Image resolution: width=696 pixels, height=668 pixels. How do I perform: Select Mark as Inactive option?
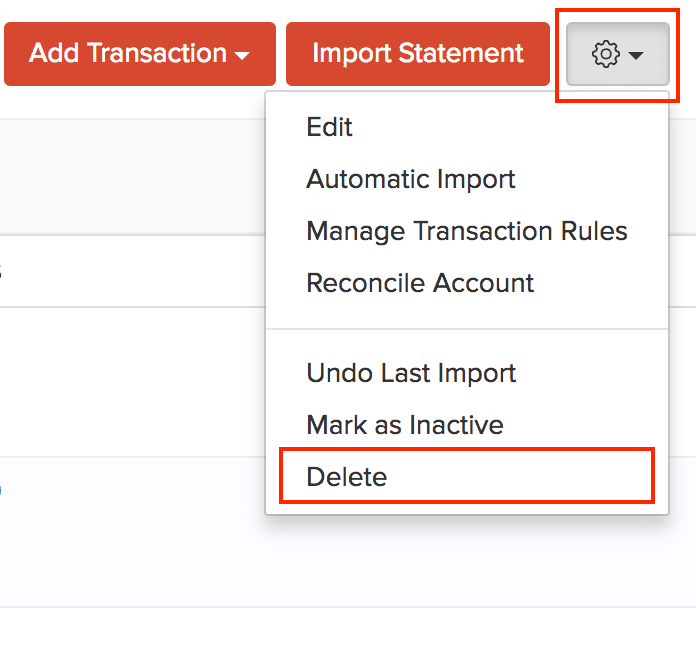pyautogui.click(x=405, y=425)
